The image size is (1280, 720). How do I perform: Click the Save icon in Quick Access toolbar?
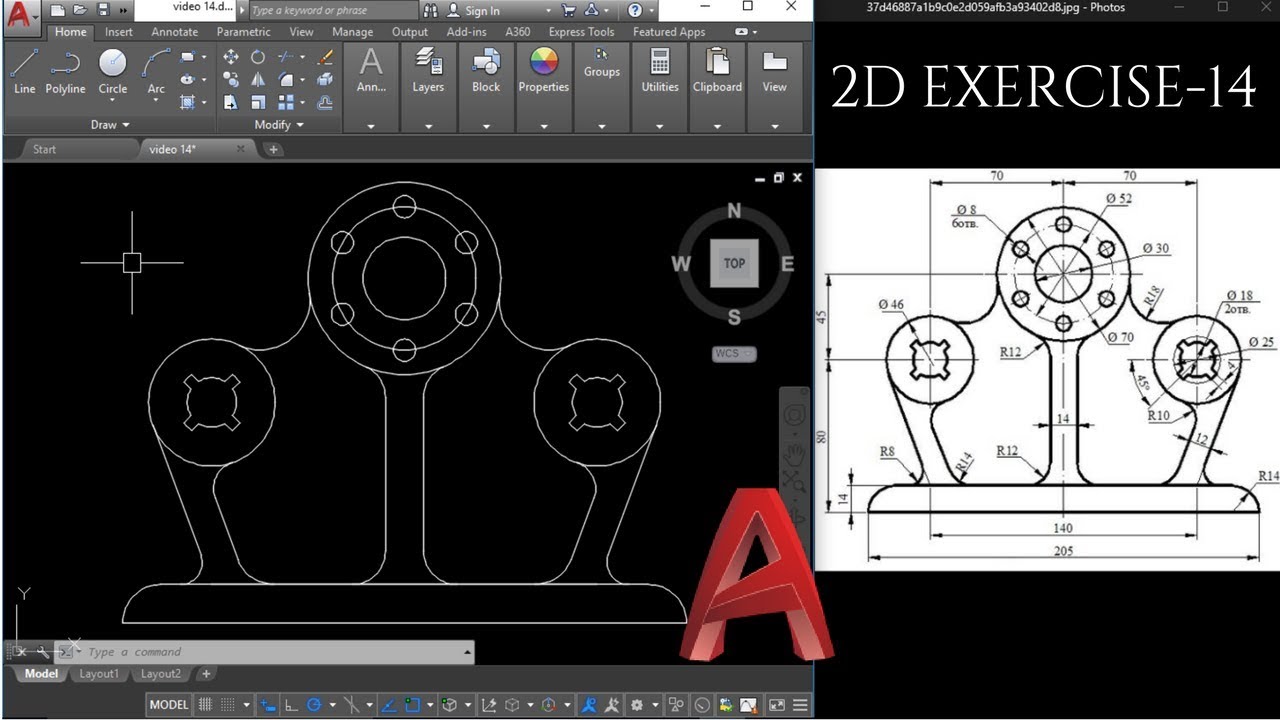[102, 10]
